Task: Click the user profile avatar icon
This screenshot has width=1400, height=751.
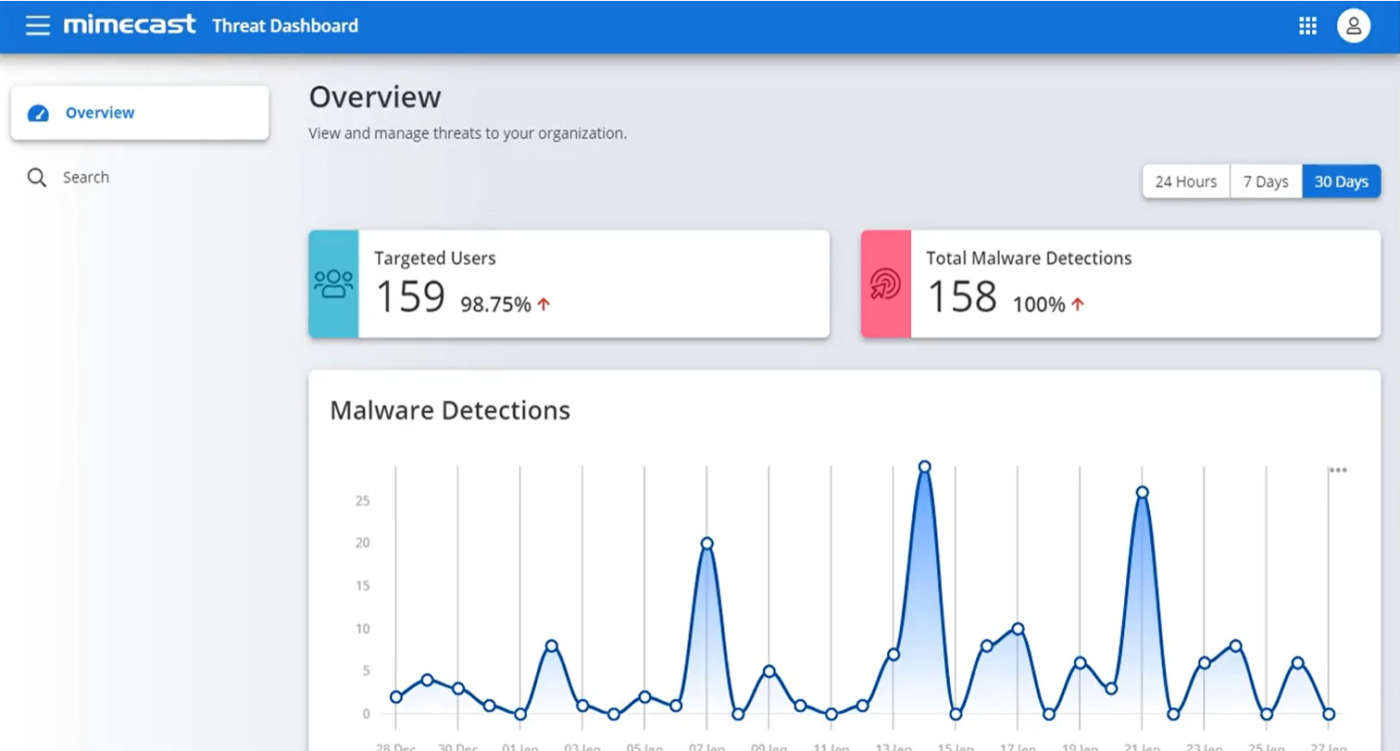Action: (1353, 27)
